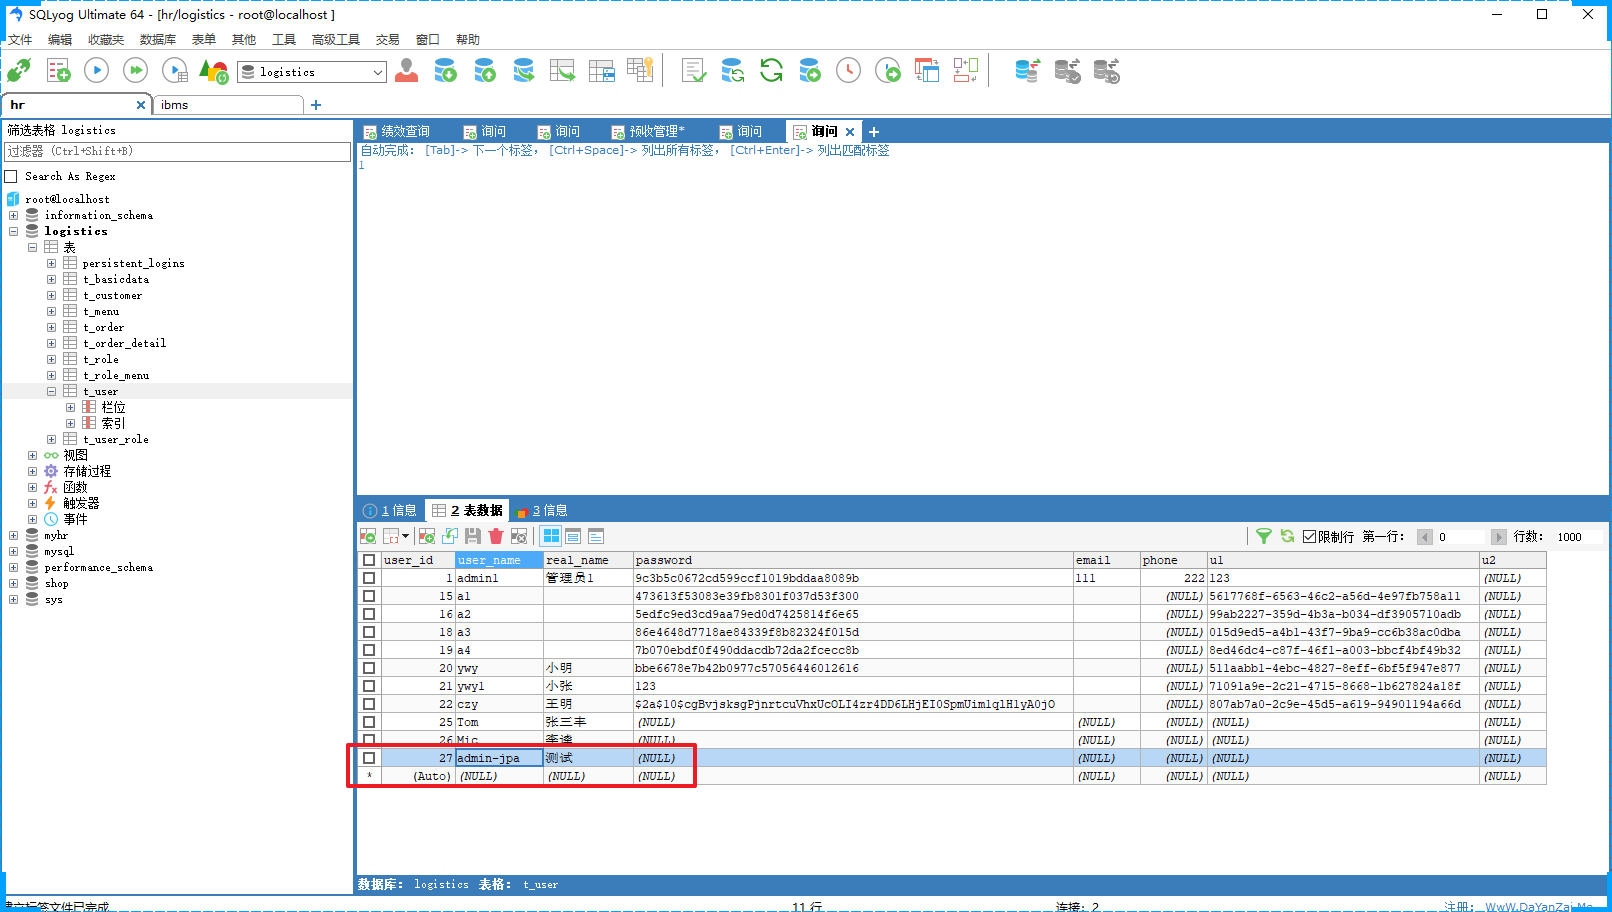Go to next rows page arrow
The image size is (1612, 912).
(x=1498, y=537)
